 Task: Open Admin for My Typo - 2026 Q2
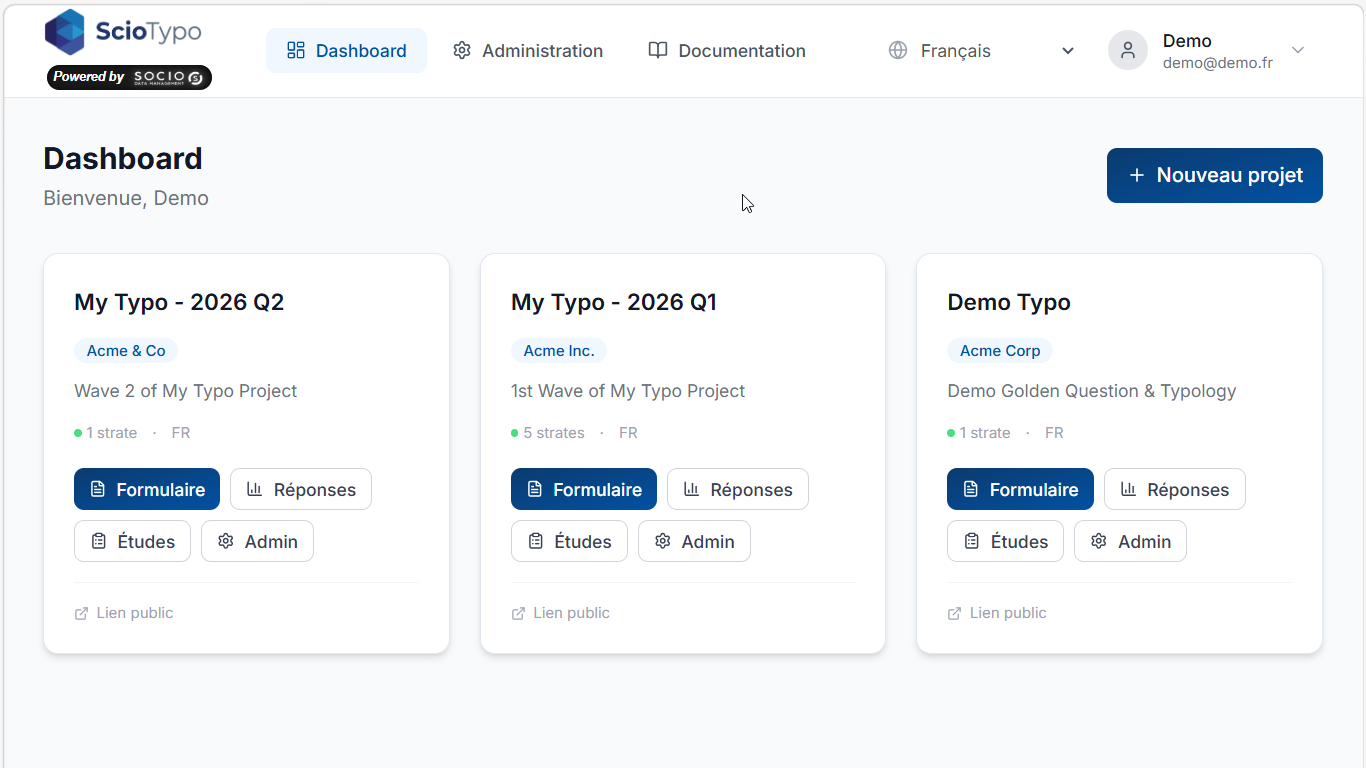(257, 541)
